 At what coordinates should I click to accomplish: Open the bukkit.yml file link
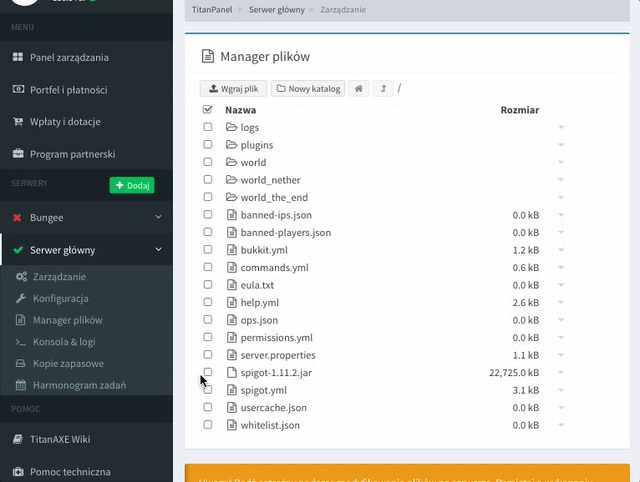click(x=263, y=250)
